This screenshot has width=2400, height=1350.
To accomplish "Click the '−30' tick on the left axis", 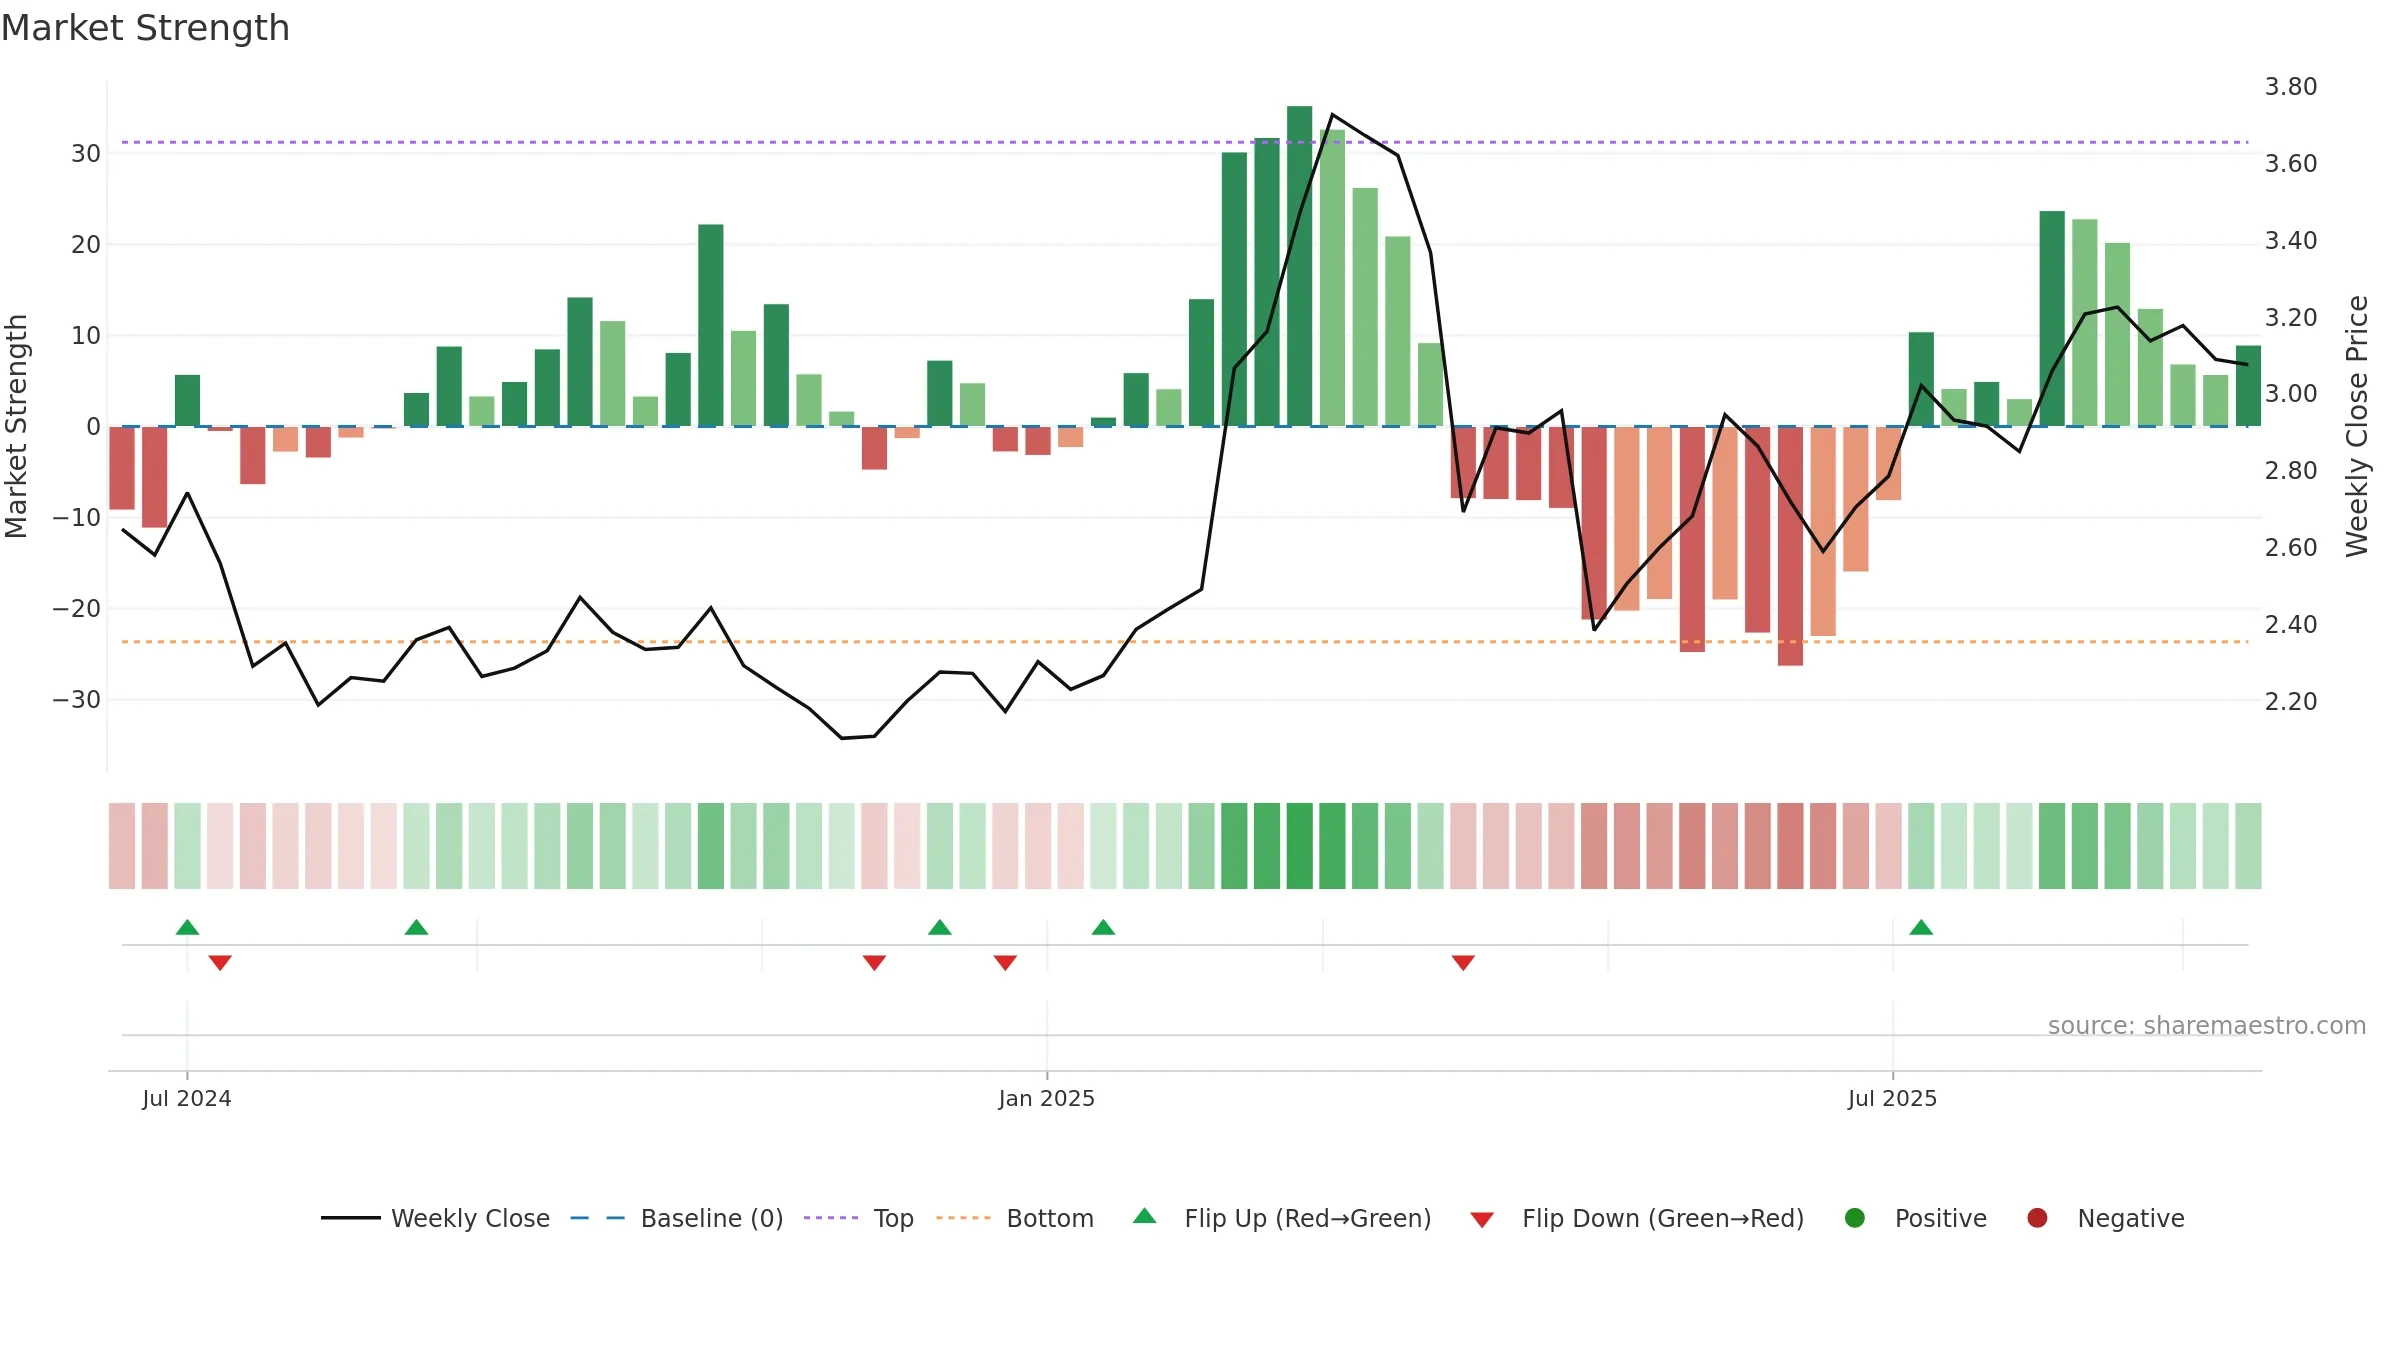I will (77, 700).
